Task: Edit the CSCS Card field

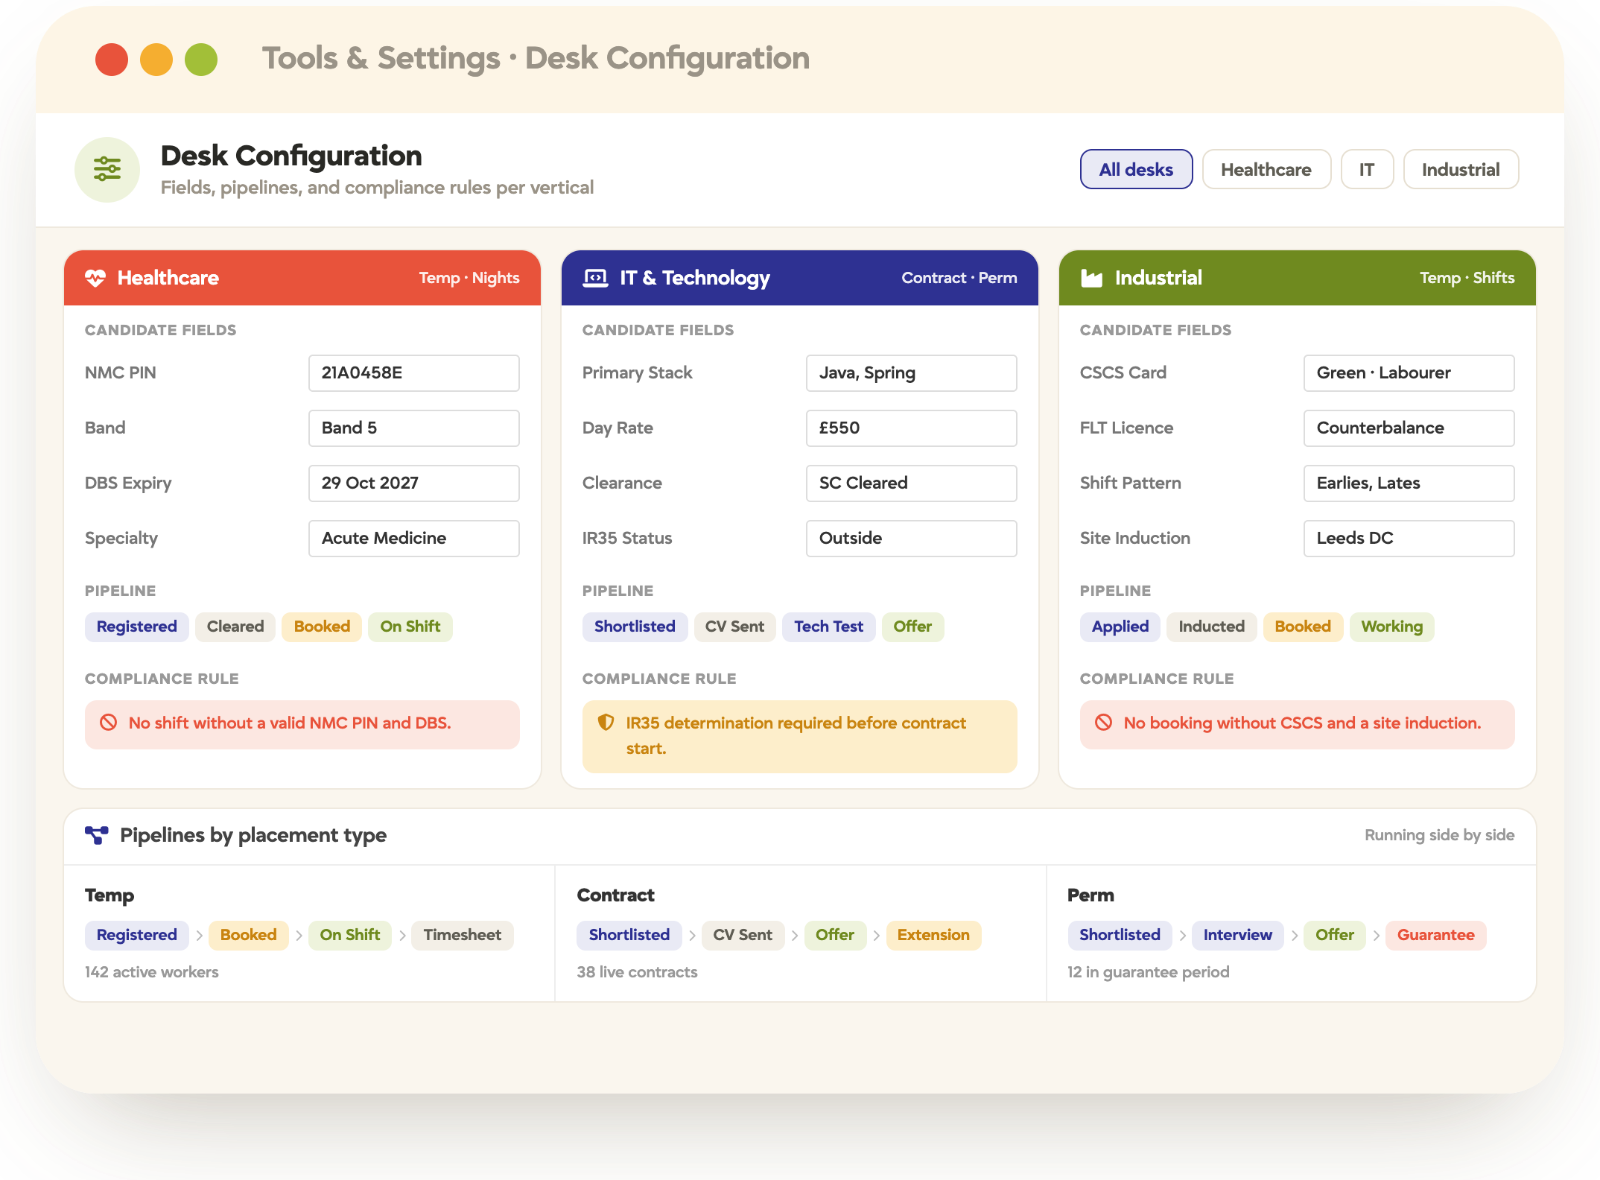Action: [1409, 373]
